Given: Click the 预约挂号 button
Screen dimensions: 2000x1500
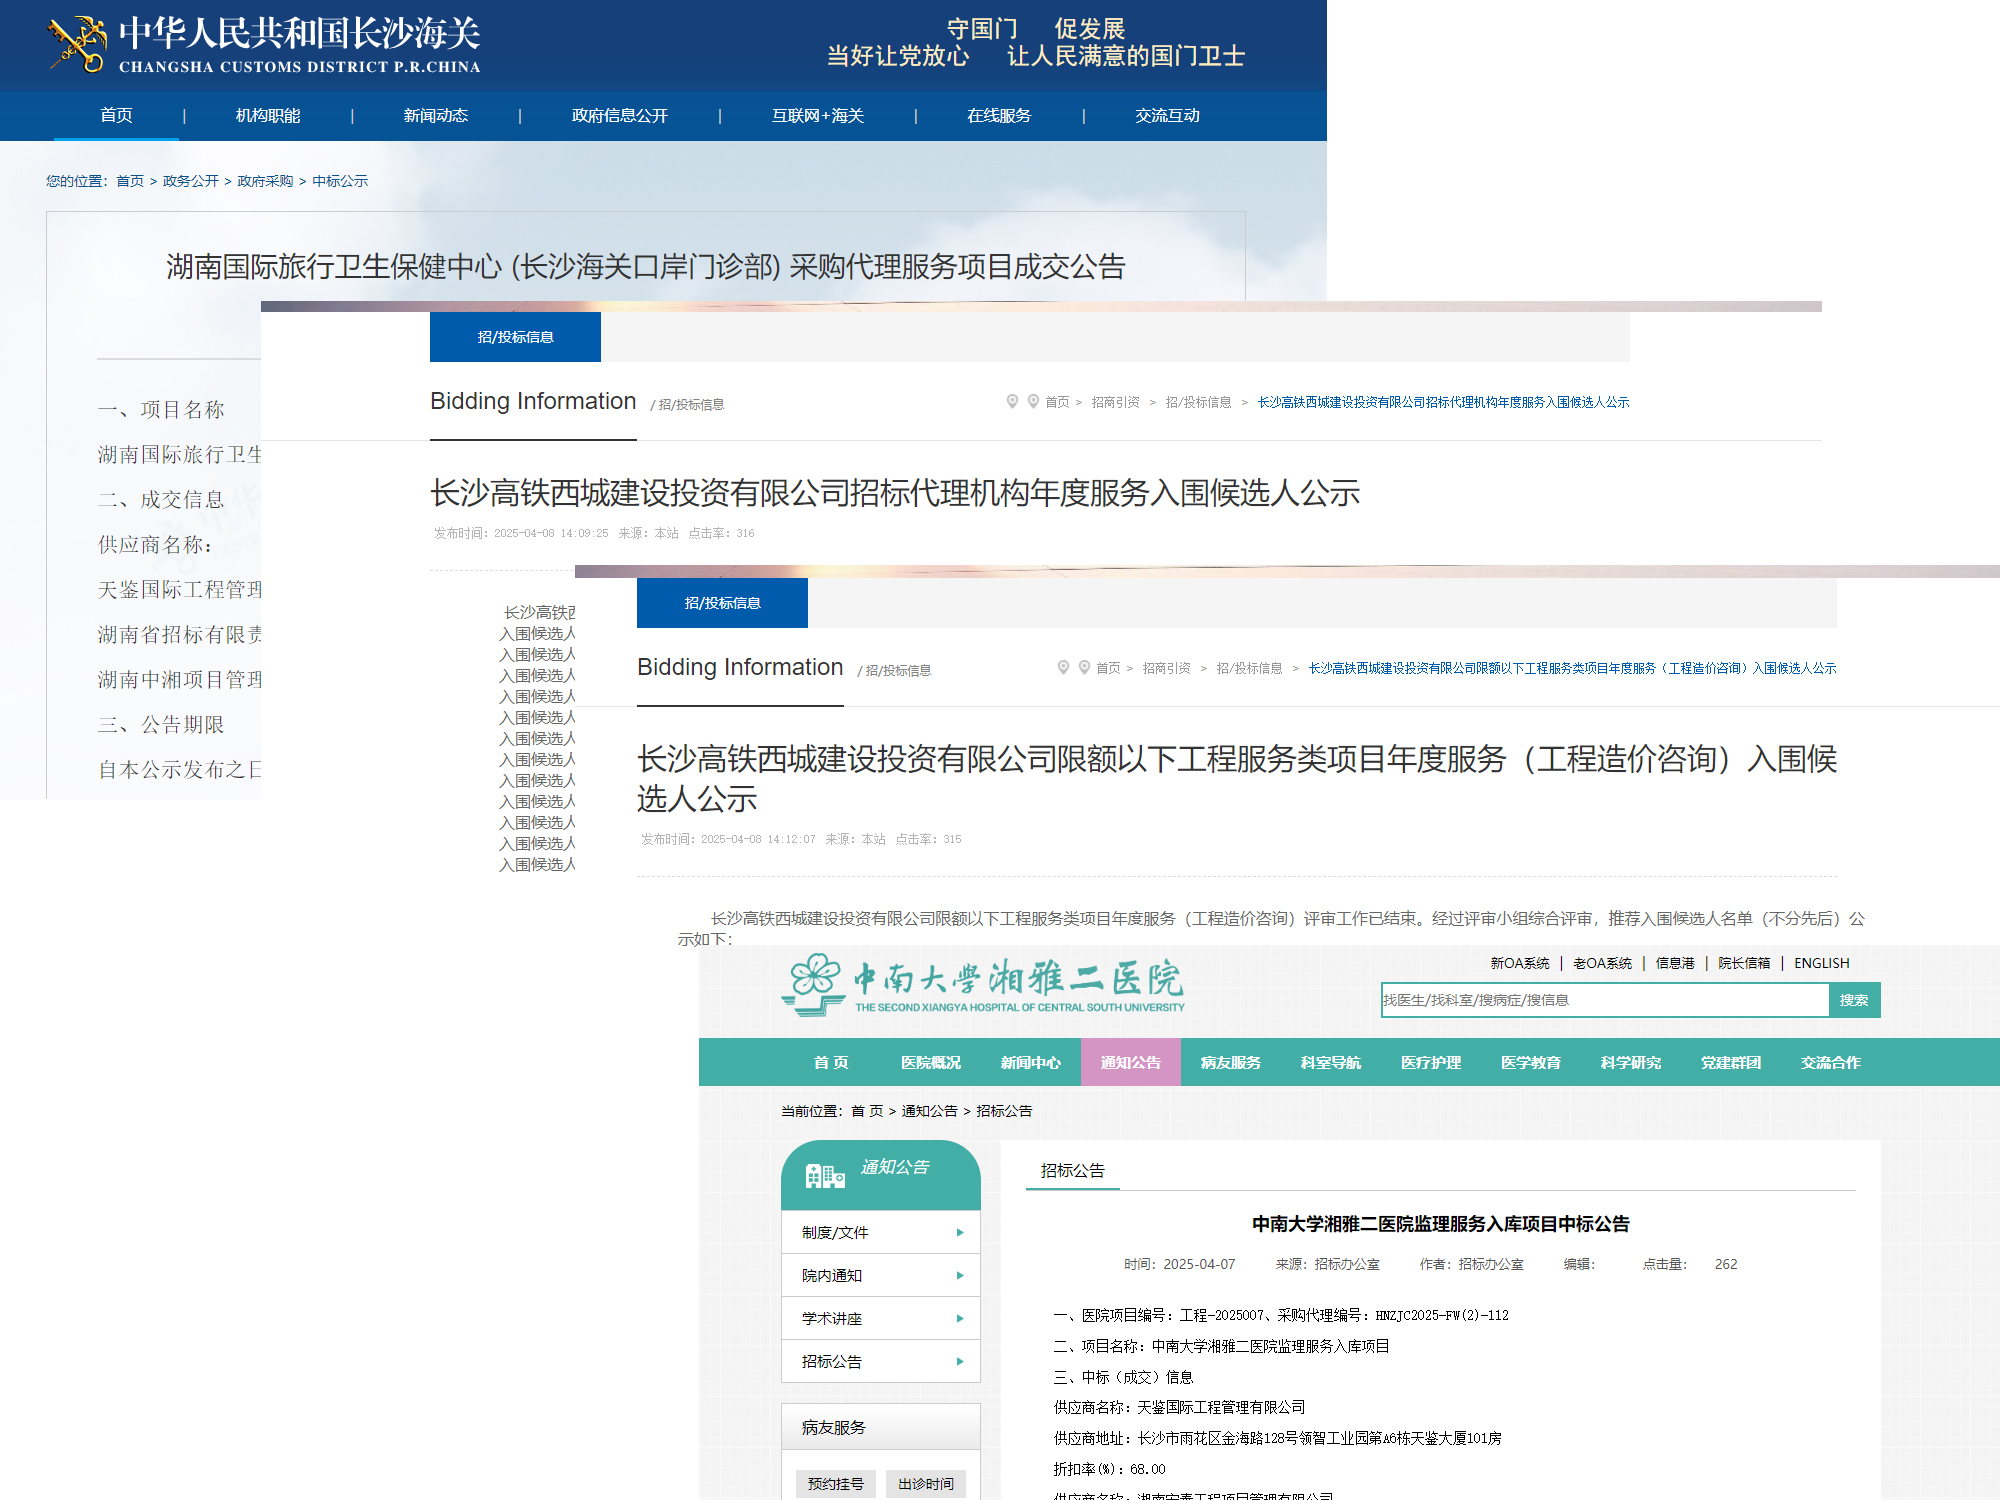Looking at the screenshot, I should [836, 1484].
